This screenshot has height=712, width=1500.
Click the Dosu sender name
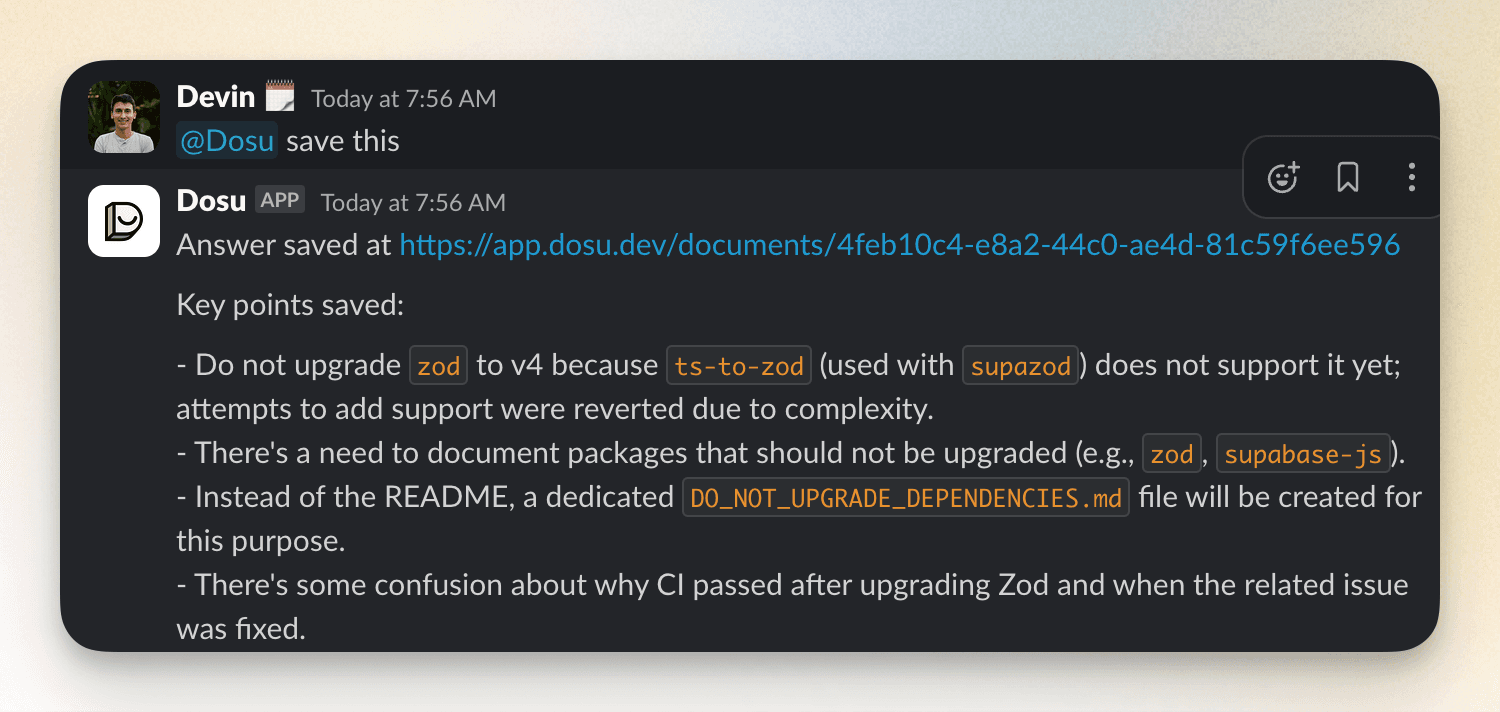pos(211,201)
